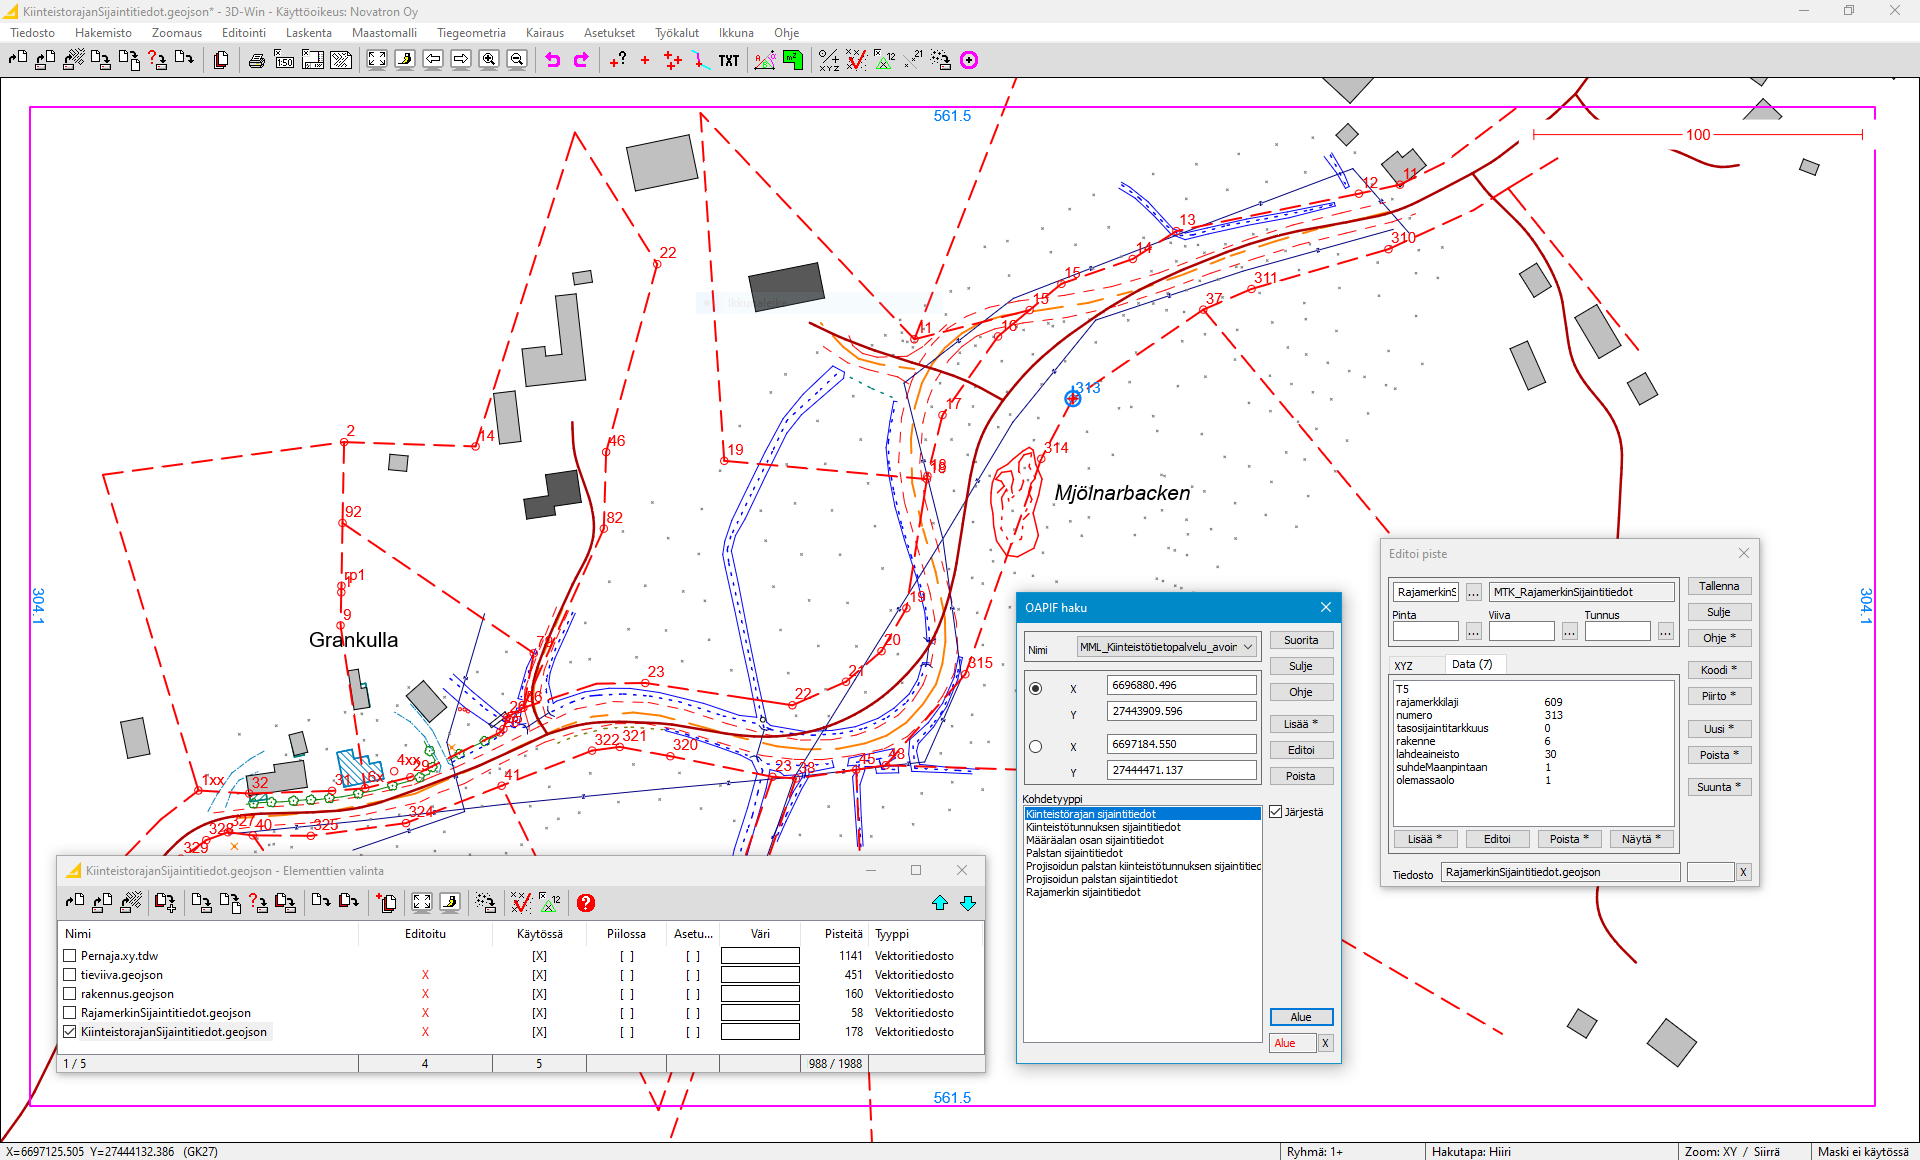Screen dimensions: 1920x1160
Task: Switch to the XYZ tab
Action: [1404, 665]
